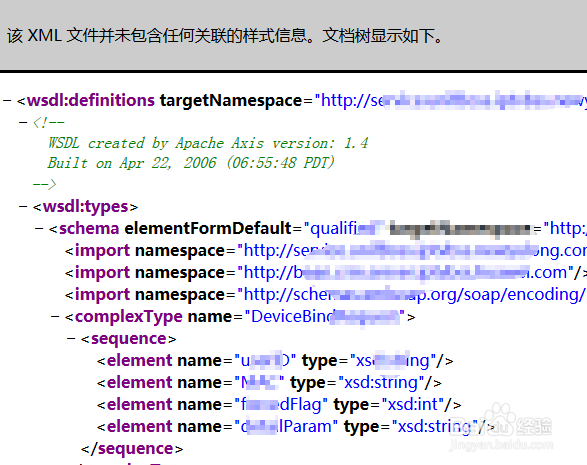Click the second element row with xsd:string type
The height and width of the screenshot is (465, 587).
pos(269,383)
